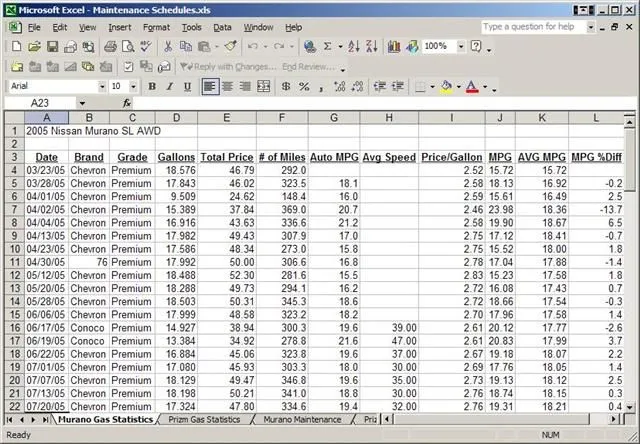The width and height of the screenshot is (640, 444).
Task: Select column D header
Action: [x=176, y=118]
